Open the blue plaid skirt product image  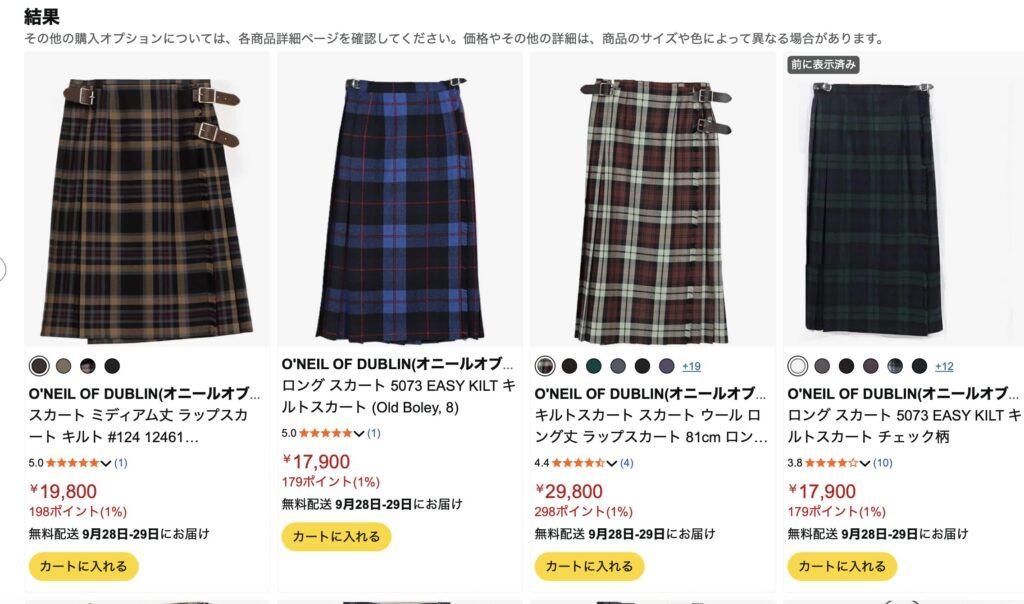tap(400, 209)
